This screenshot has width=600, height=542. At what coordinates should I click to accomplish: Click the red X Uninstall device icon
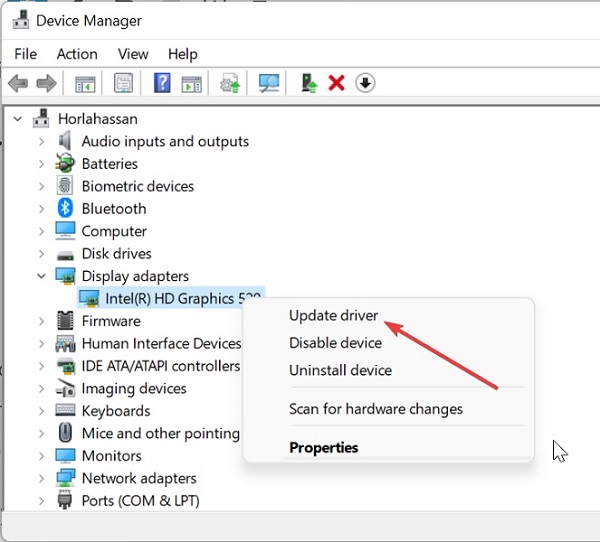336,83
